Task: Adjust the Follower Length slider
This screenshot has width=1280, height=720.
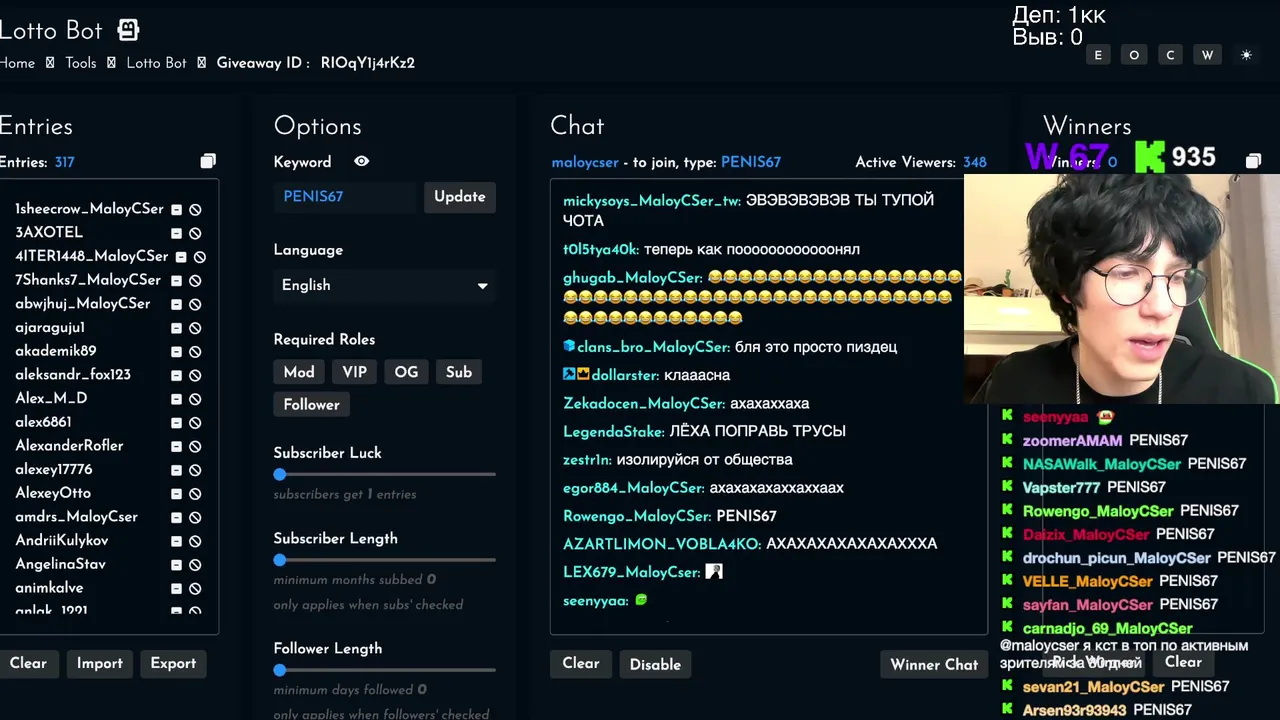Action: [x=384, y=670]
